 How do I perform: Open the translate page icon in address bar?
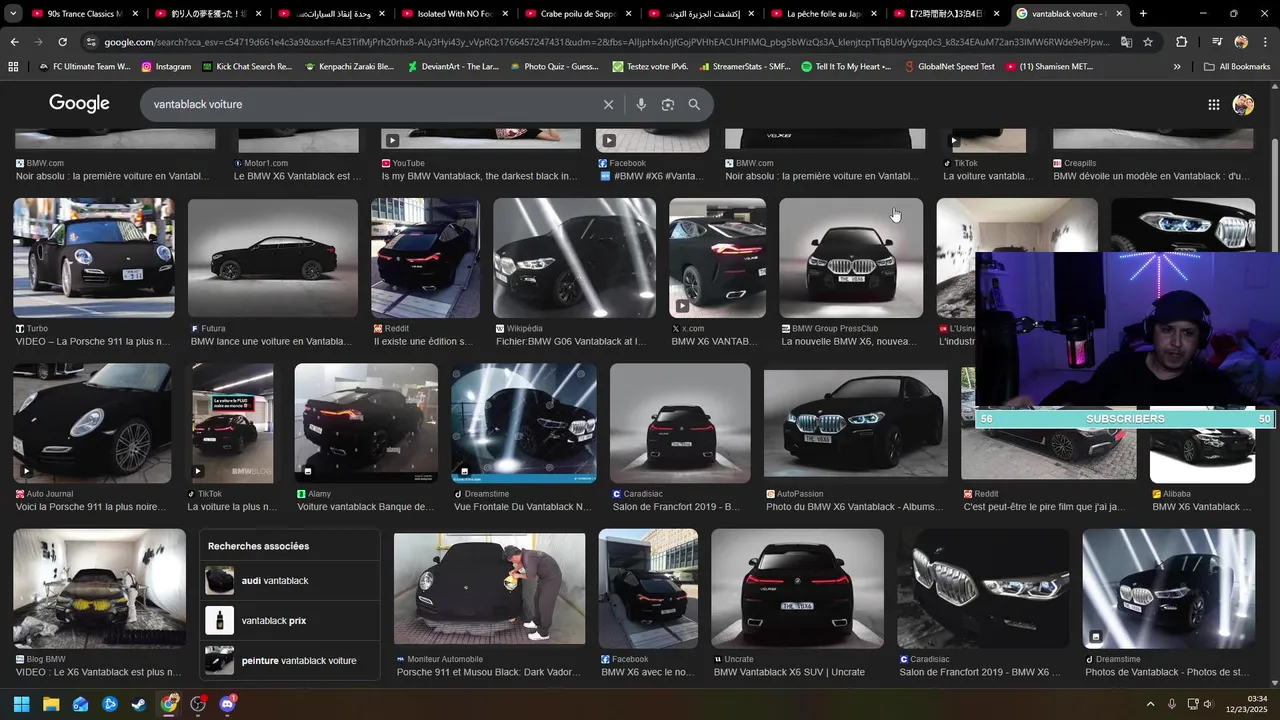1126,42
